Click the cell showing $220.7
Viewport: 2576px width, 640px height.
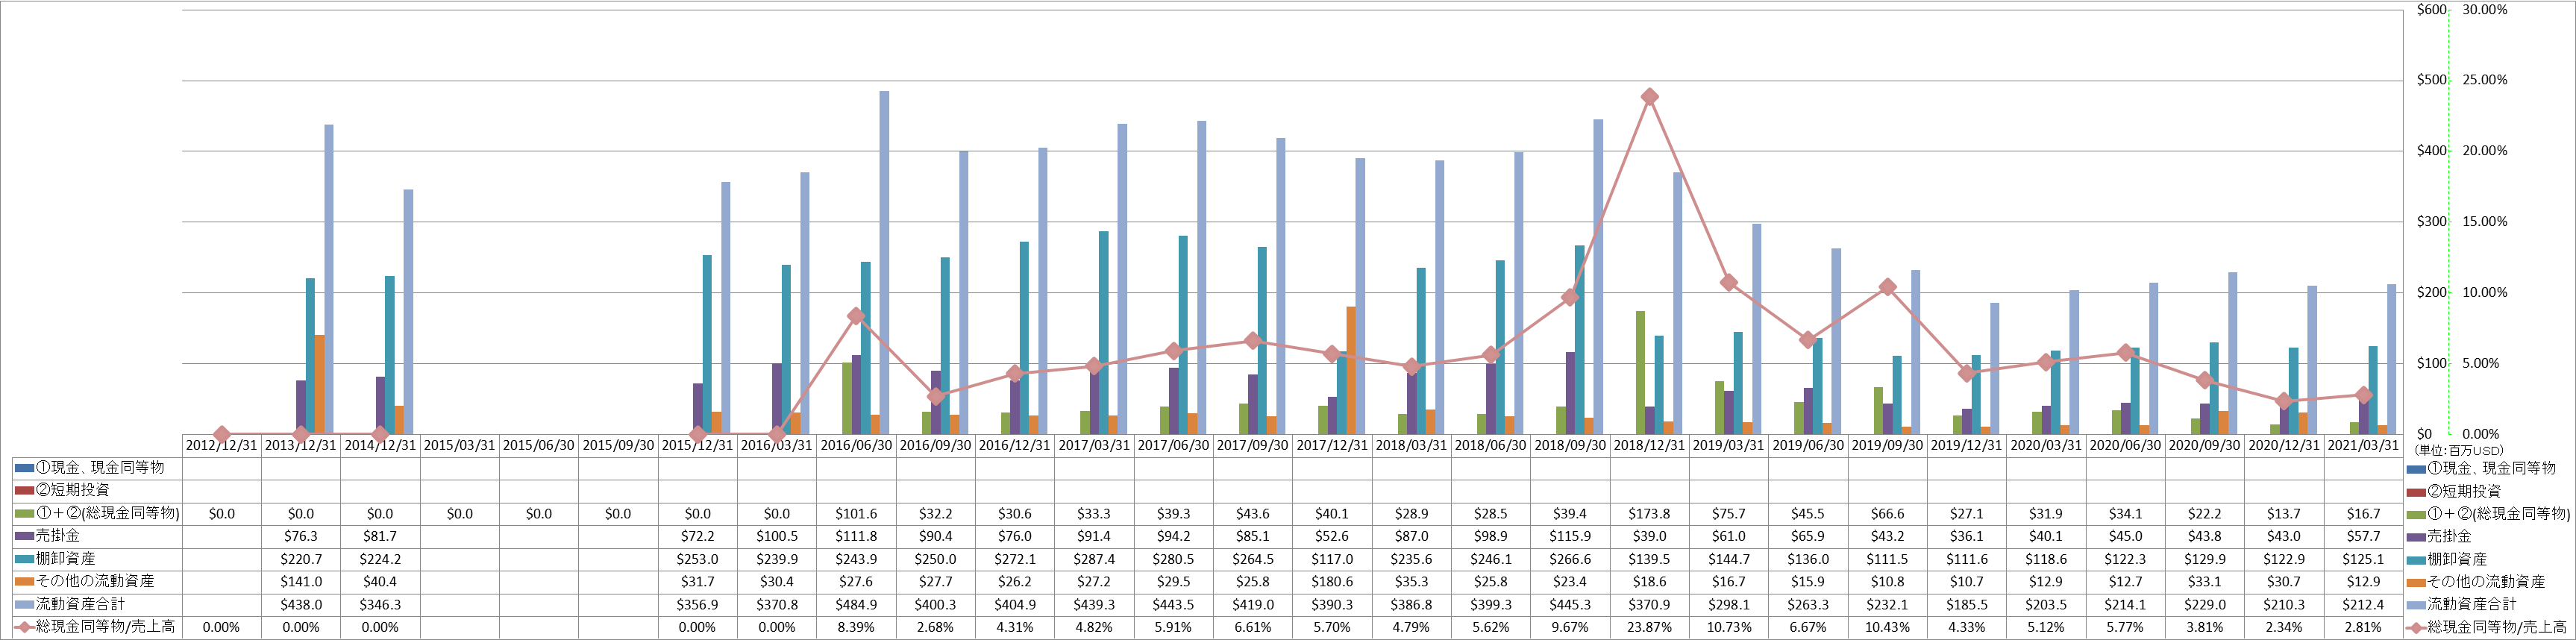click(x=301, y=559)
